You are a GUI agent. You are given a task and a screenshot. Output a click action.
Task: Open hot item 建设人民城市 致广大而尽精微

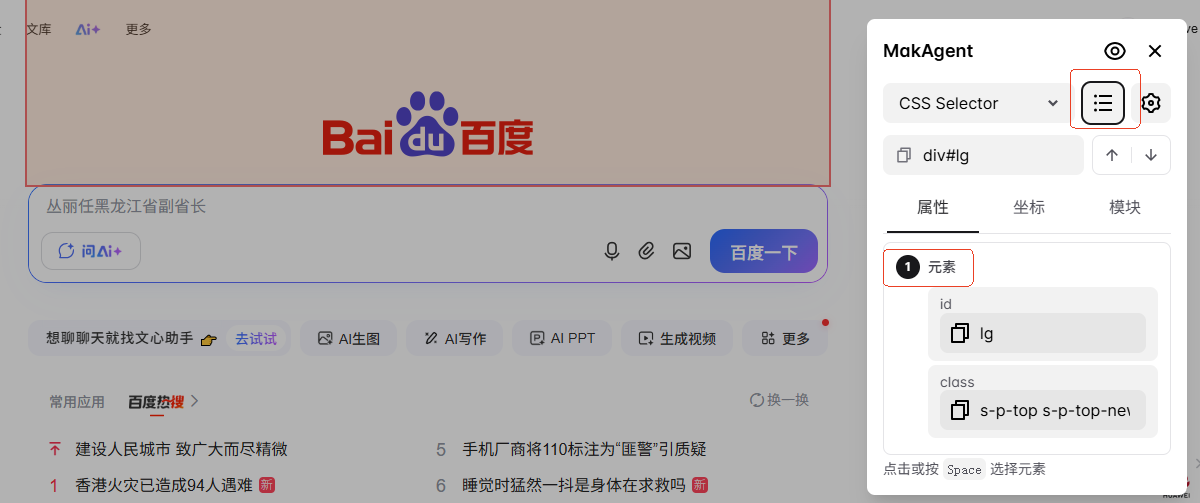(x=182, y=450)
